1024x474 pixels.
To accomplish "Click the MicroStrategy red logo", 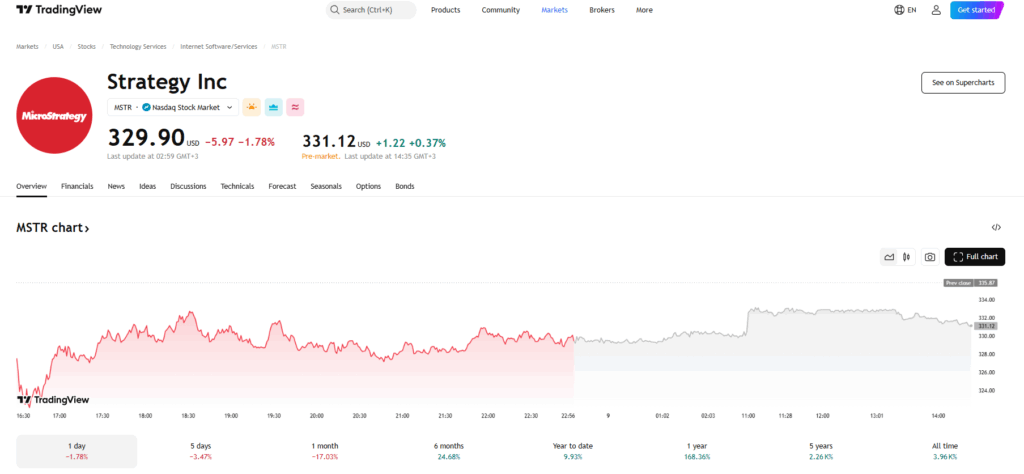I will (x=54, y=116).
